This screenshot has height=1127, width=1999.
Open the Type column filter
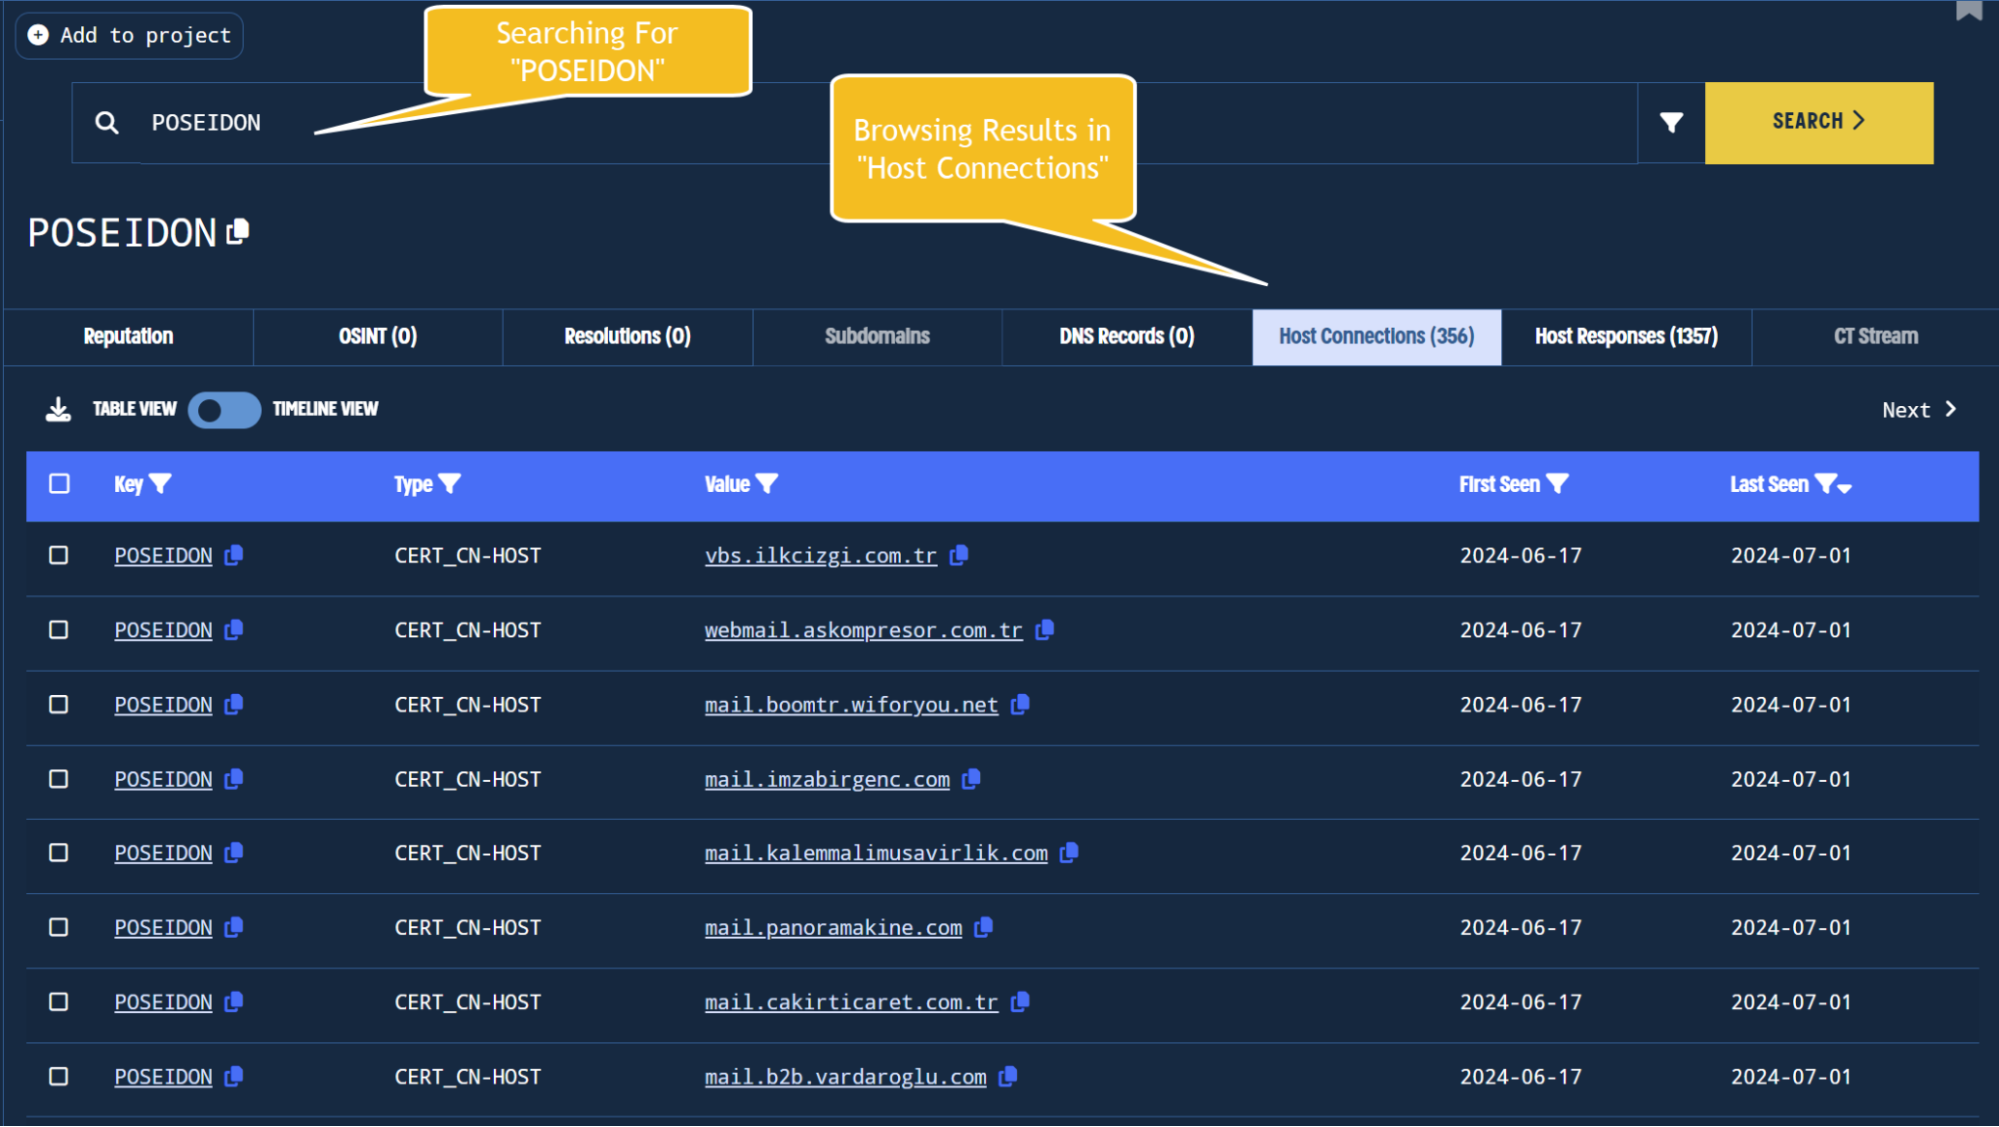tap(450, 484)
